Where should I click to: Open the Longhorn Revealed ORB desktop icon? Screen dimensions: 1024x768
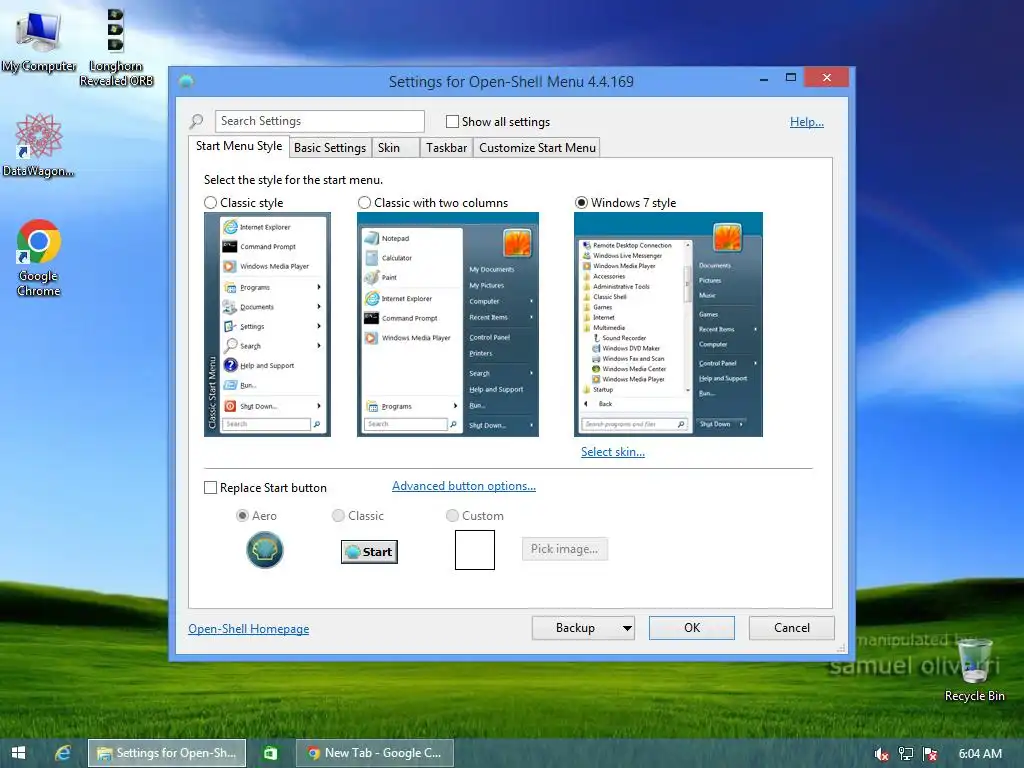pyautogui.click(x=116, y=48)
